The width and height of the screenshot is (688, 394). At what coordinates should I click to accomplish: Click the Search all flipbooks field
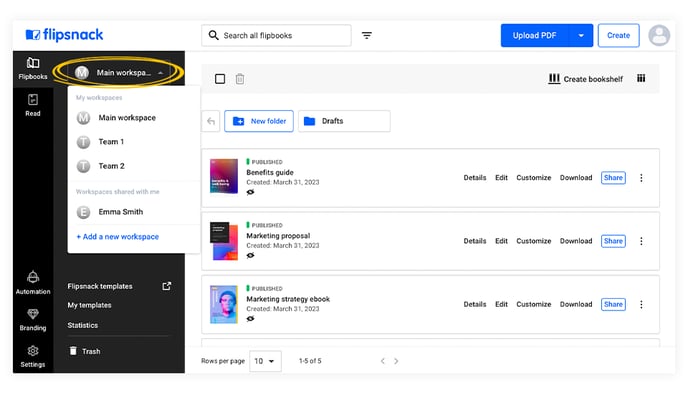pyautogui.click(x=276, y=36)
